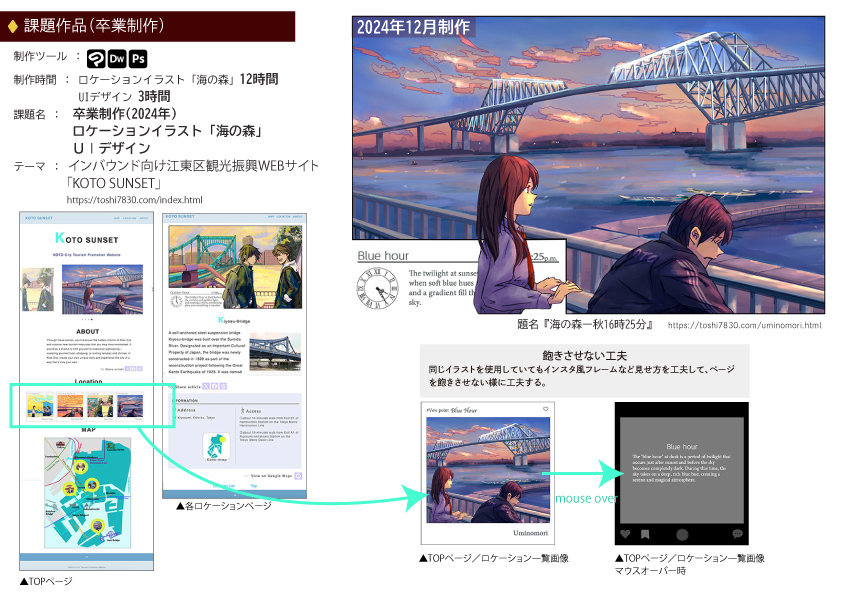The height and width of the screenshot is (595, 842).
Task: Open the toshi7830.com/index.html link
Action: coord(134,200)
